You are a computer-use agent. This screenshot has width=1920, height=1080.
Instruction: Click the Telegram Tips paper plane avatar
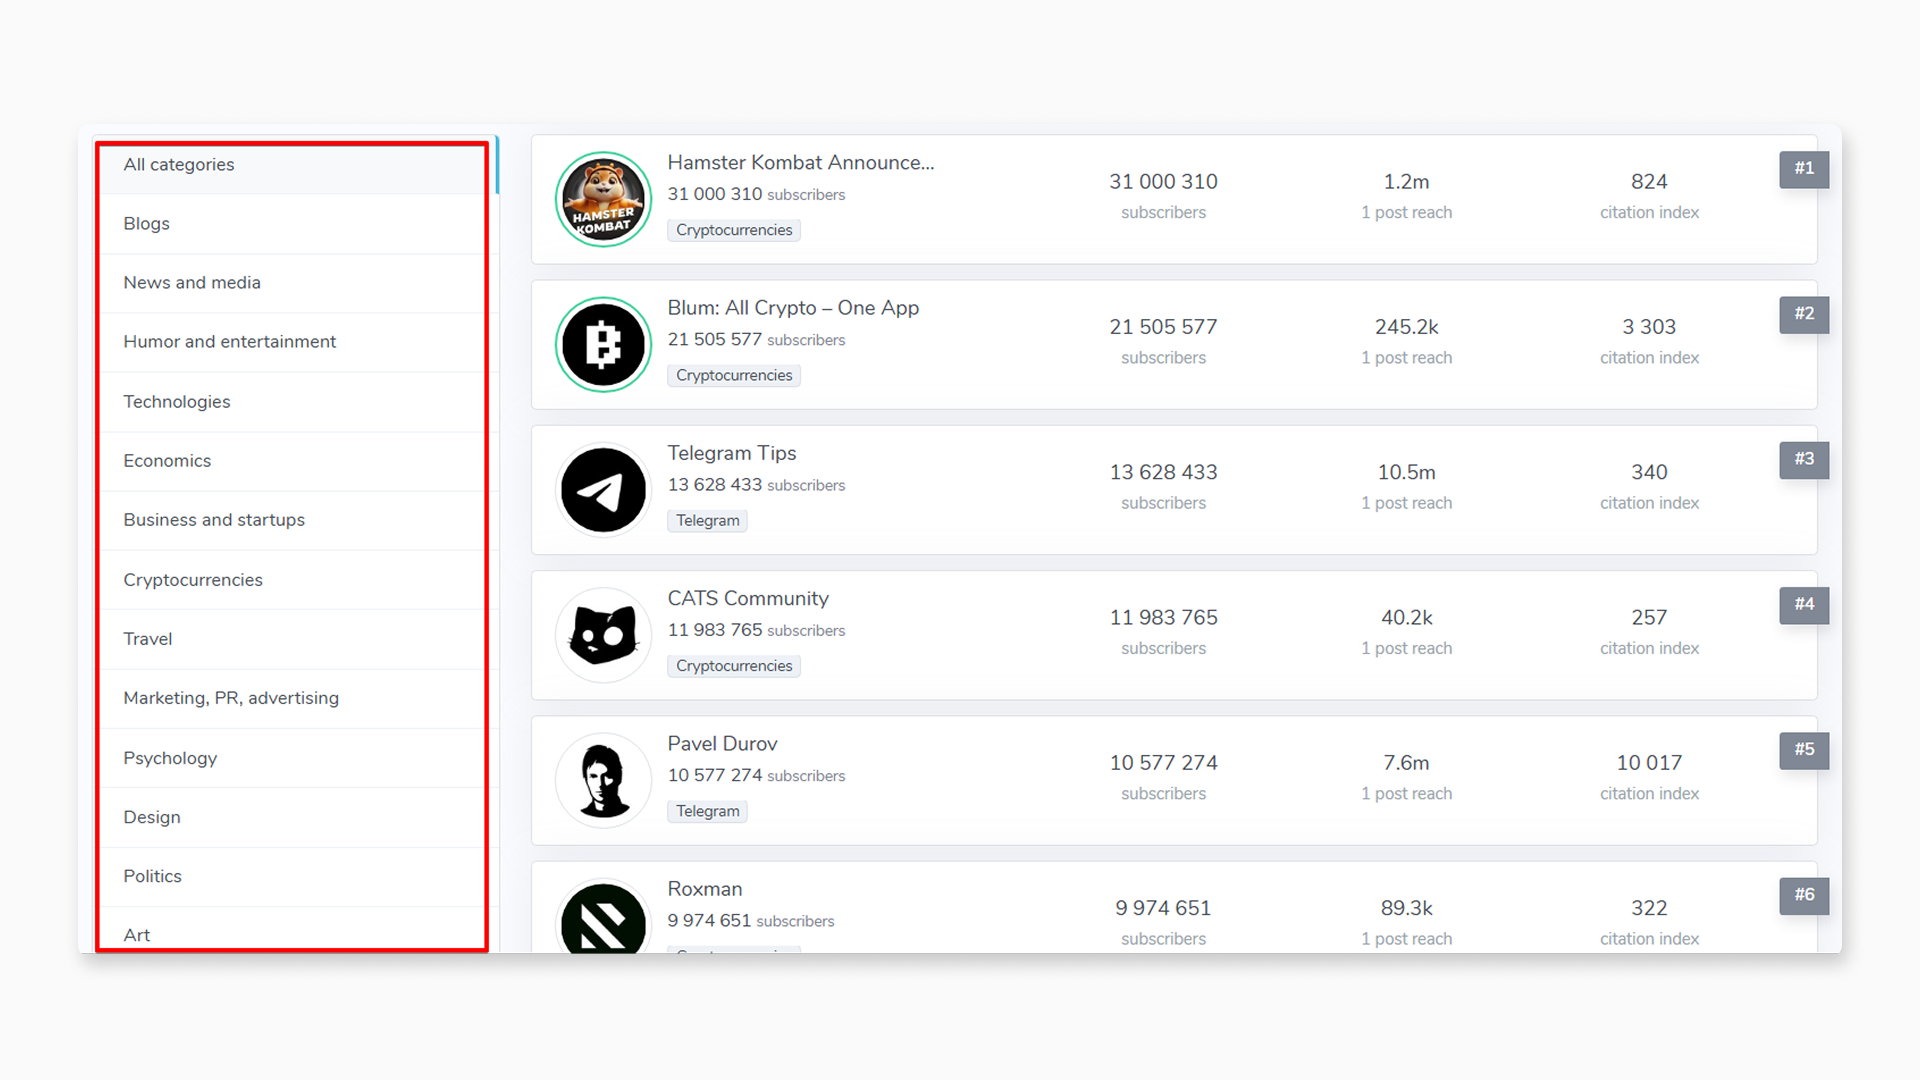click(x=603, y=489)
